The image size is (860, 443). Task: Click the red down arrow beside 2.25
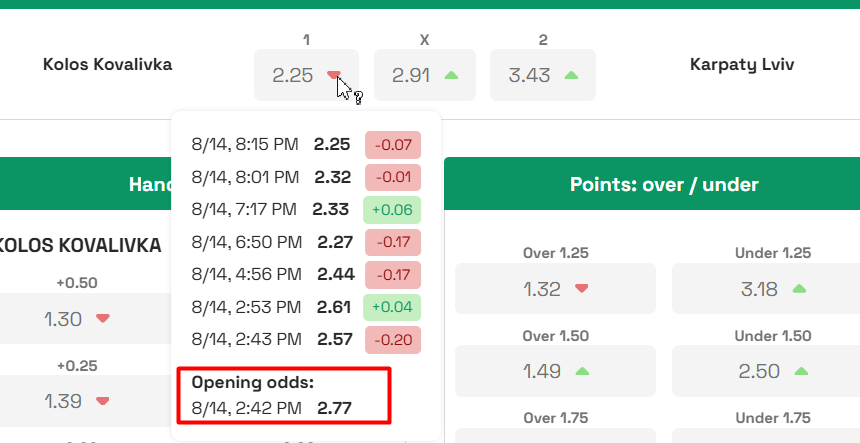(x=334, y=75)
